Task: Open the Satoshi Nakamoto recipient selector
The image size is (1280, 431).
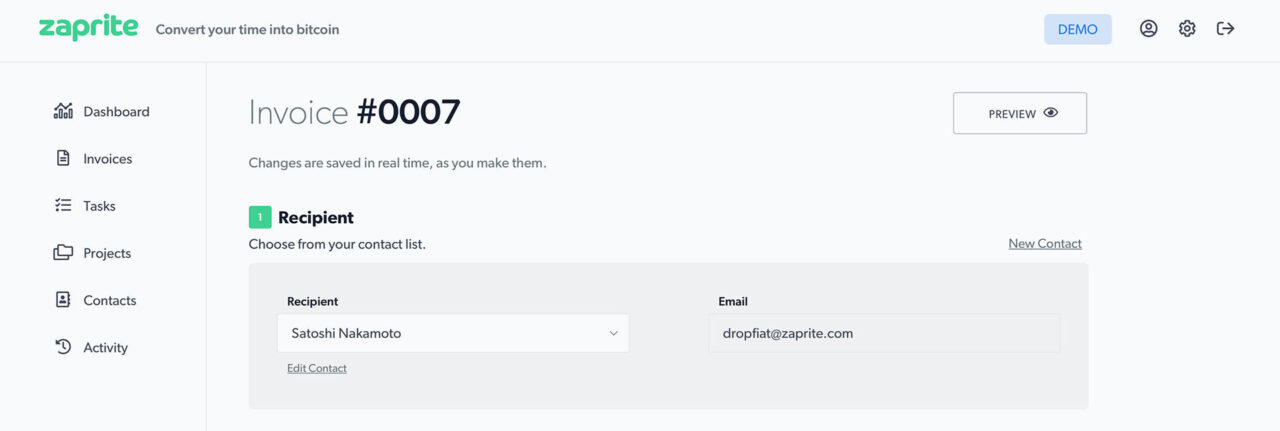Action: pyautogui.click(x=453, y=333)
